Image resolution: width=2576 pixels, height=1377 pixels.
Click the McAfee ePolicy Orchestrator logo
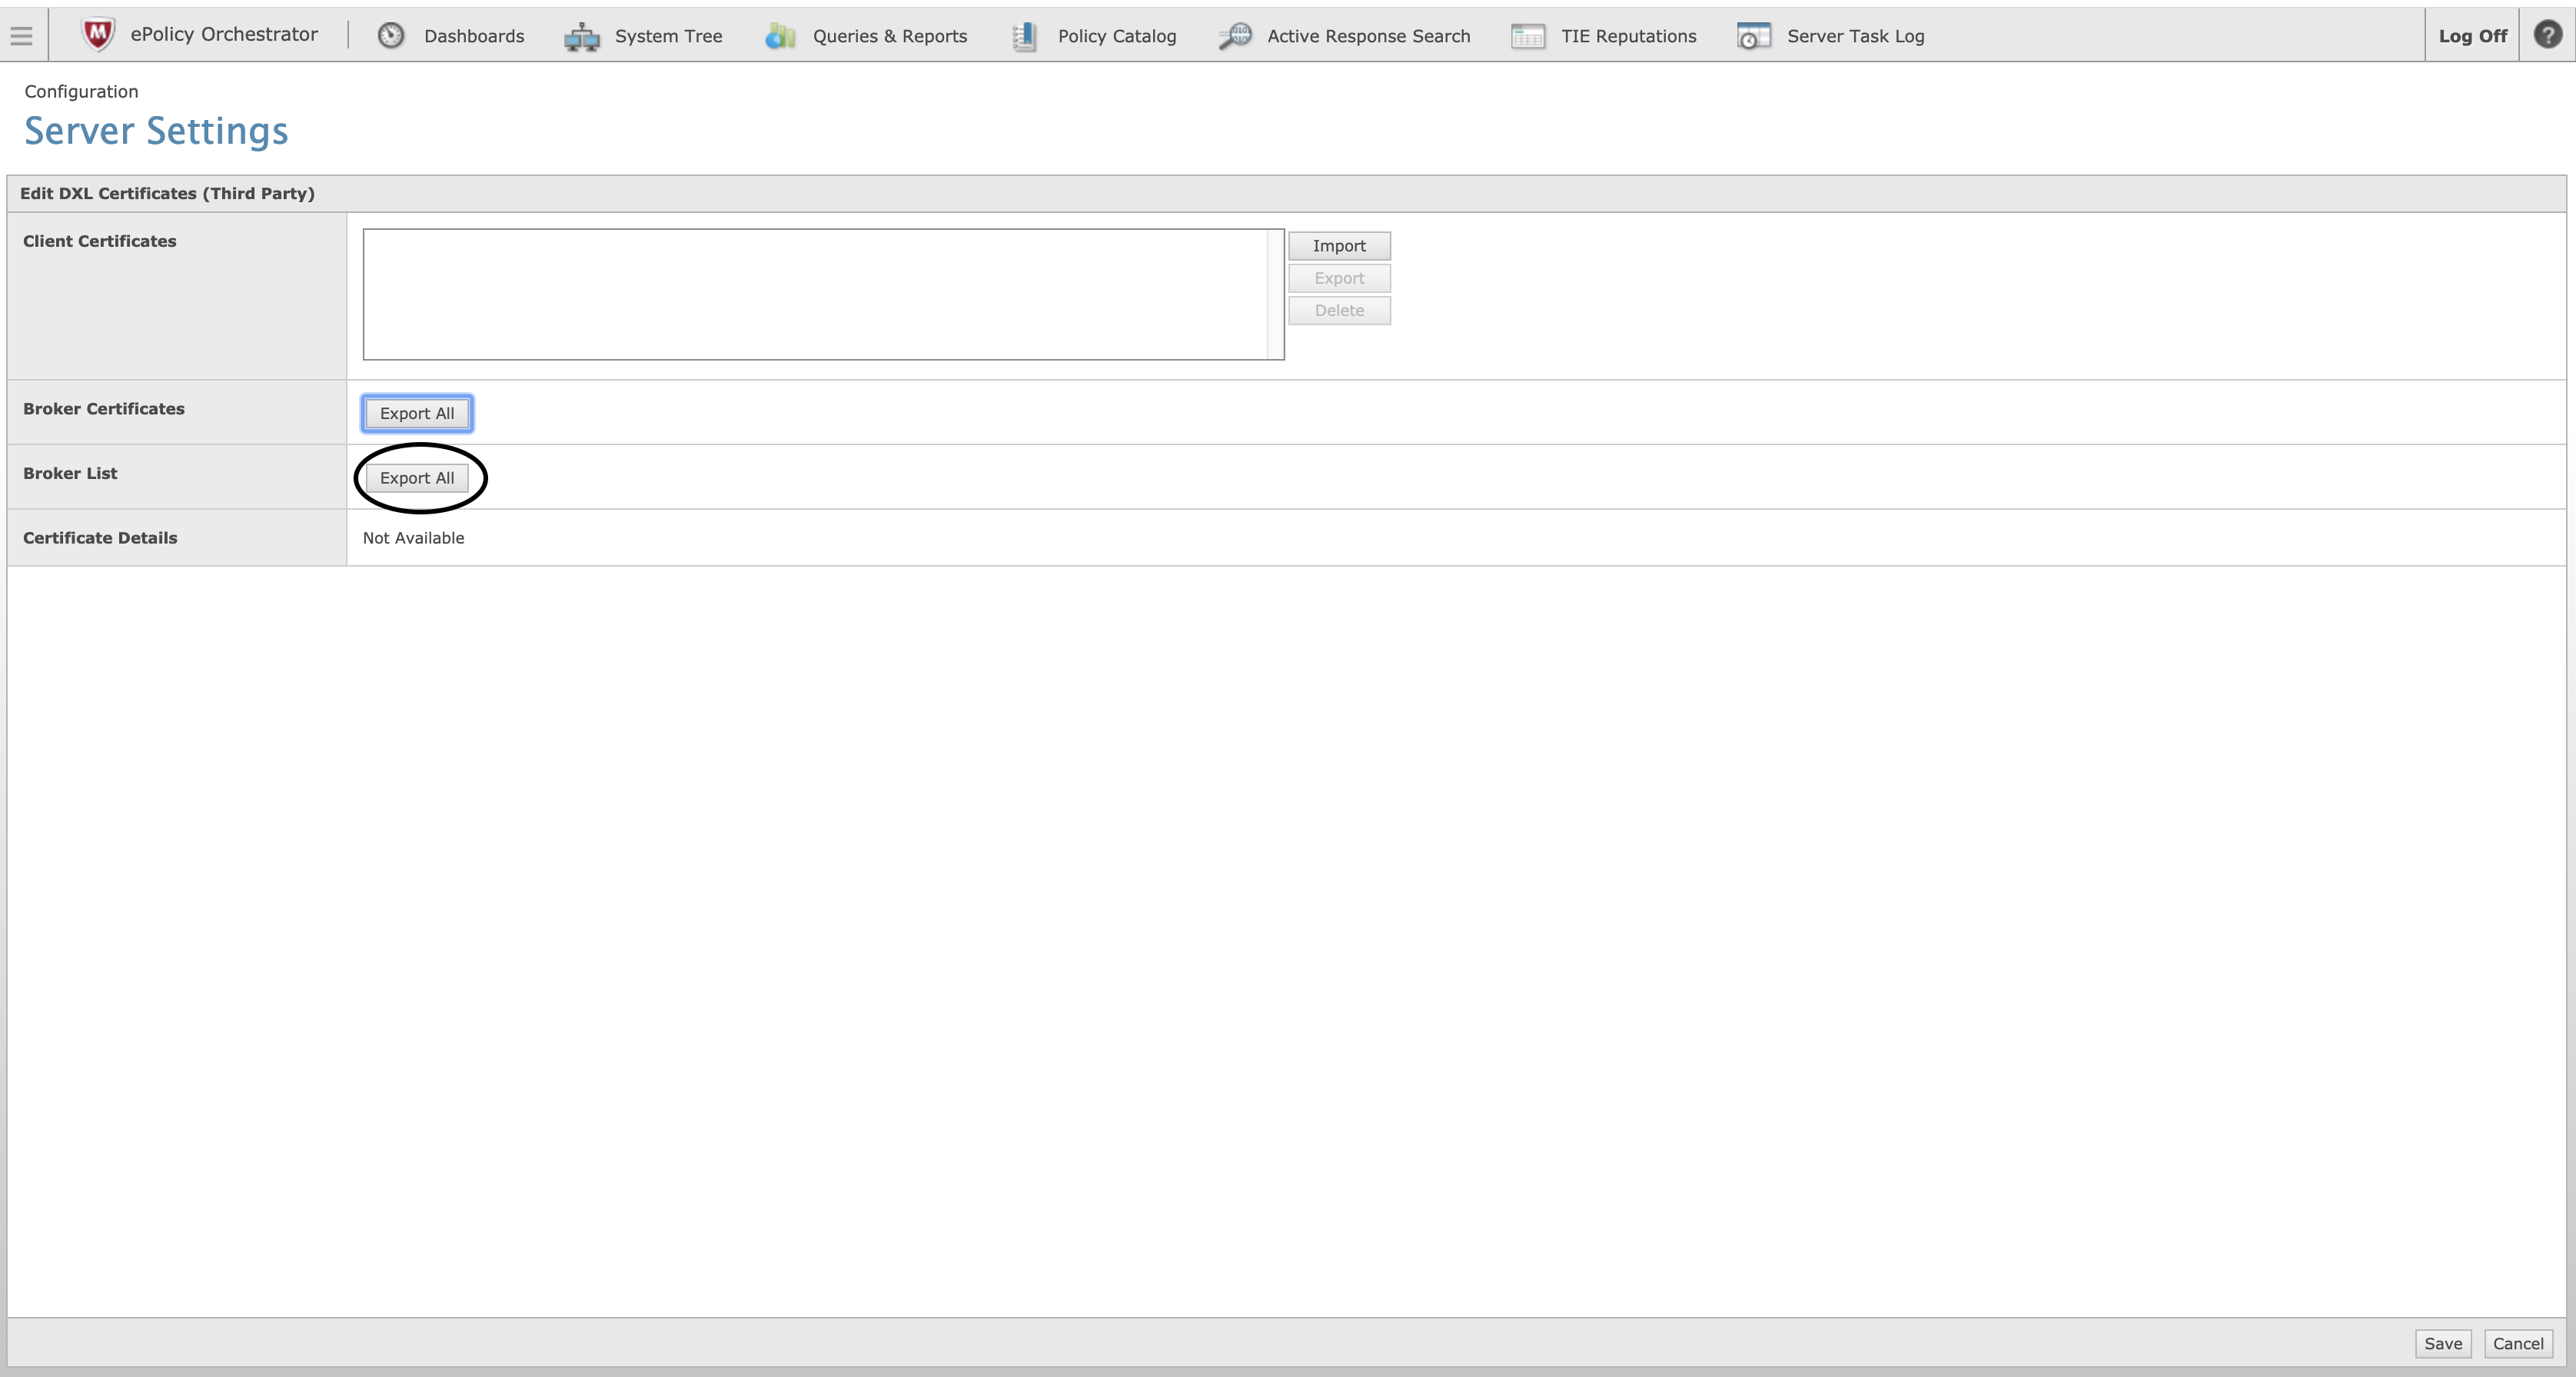coord(97,33)
